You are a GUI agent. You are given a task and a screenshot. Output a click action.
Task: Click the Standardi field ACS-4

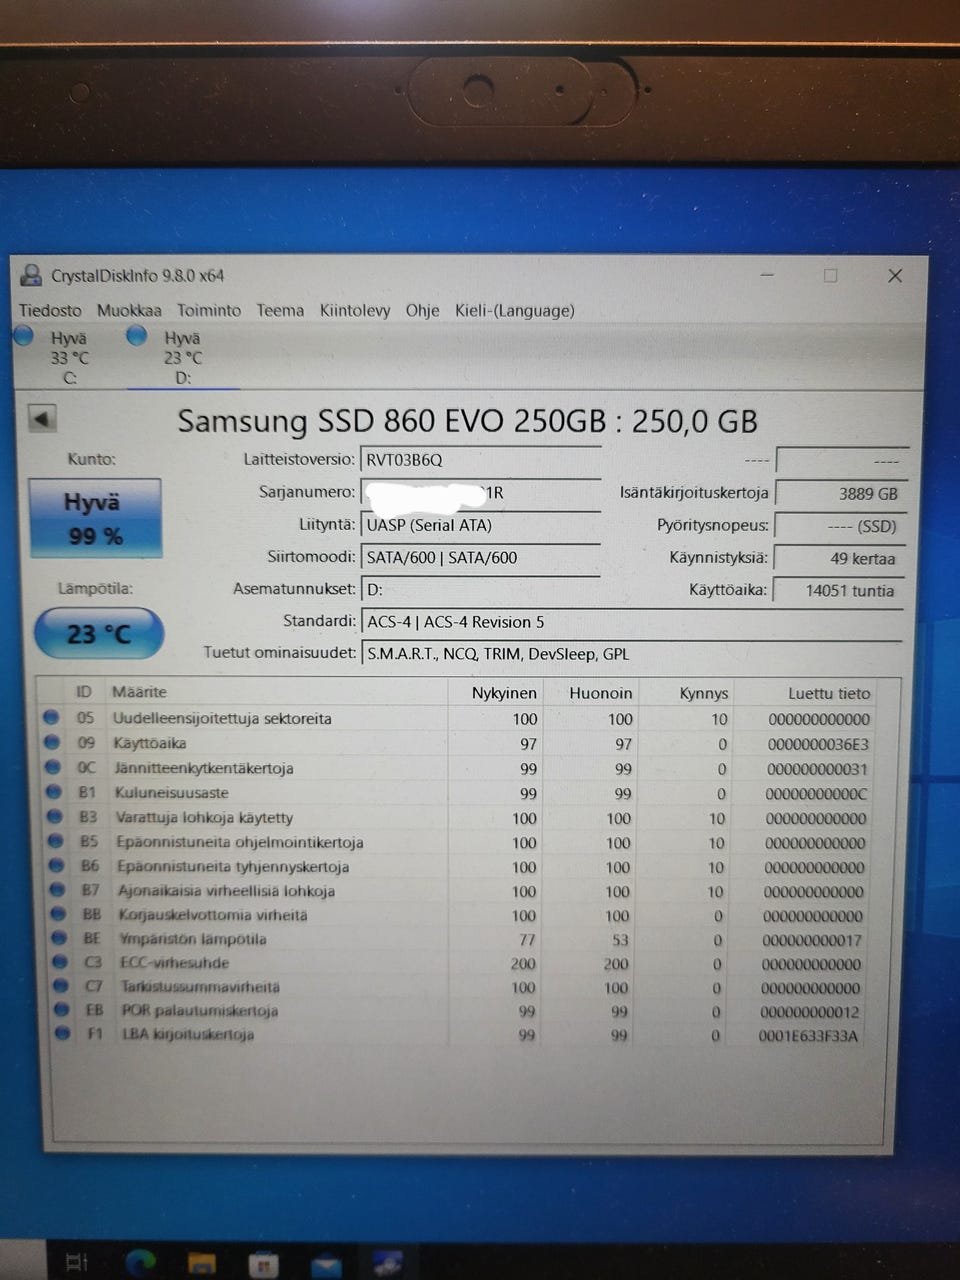[x=632, y=622]
